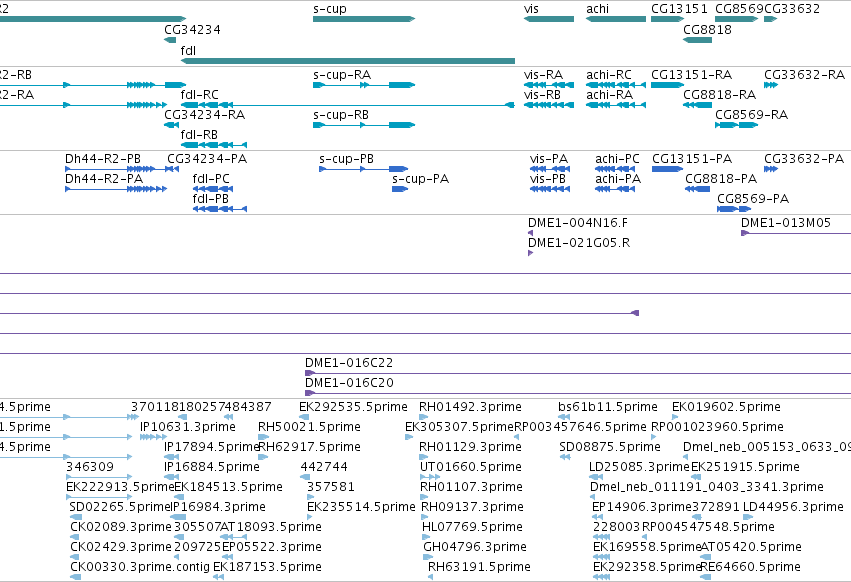Click the s-cup gene label

(x=329, y=9)
